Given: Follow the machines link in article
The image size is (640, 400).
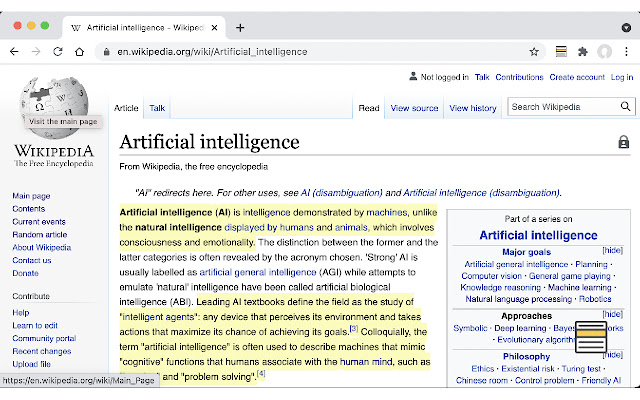Looking at the screenshot, I should (387, 212).
